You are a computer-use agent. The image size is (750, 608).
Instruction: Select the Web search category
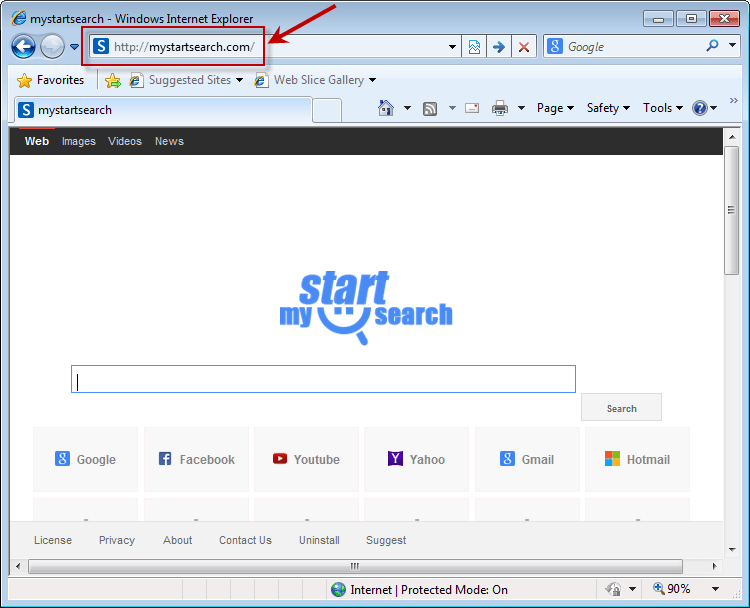pyautogui.click(x=37, y=141)
